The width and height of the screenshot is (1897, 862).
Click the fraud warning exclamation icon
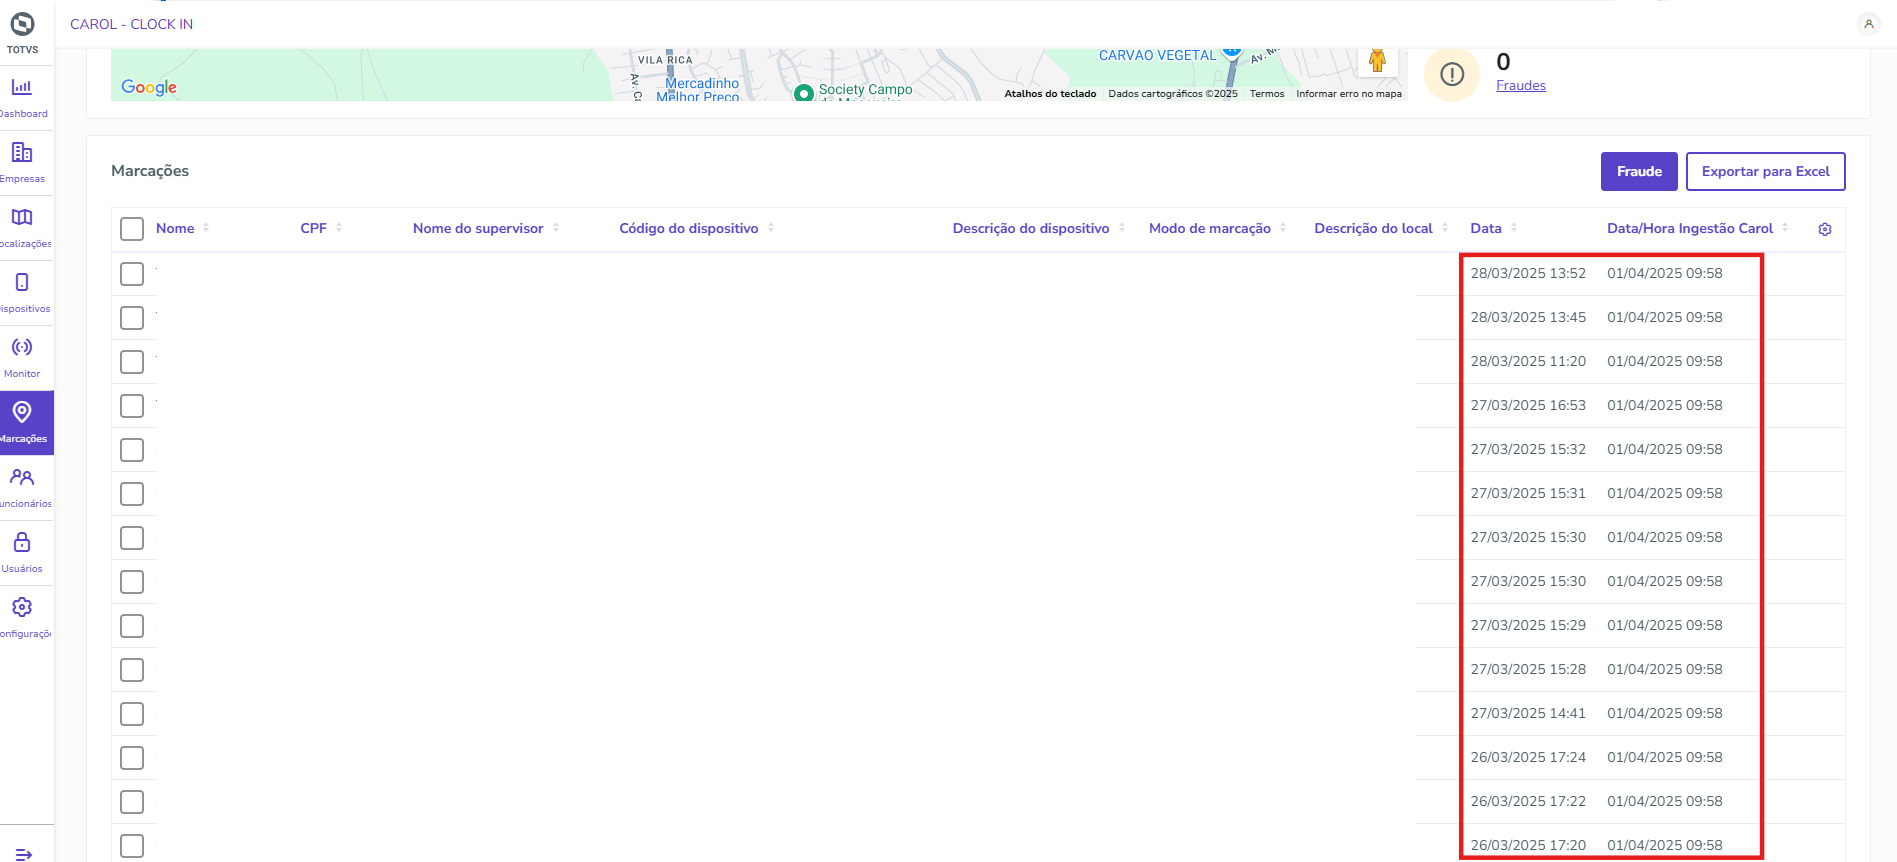(x=1452, y=74)
